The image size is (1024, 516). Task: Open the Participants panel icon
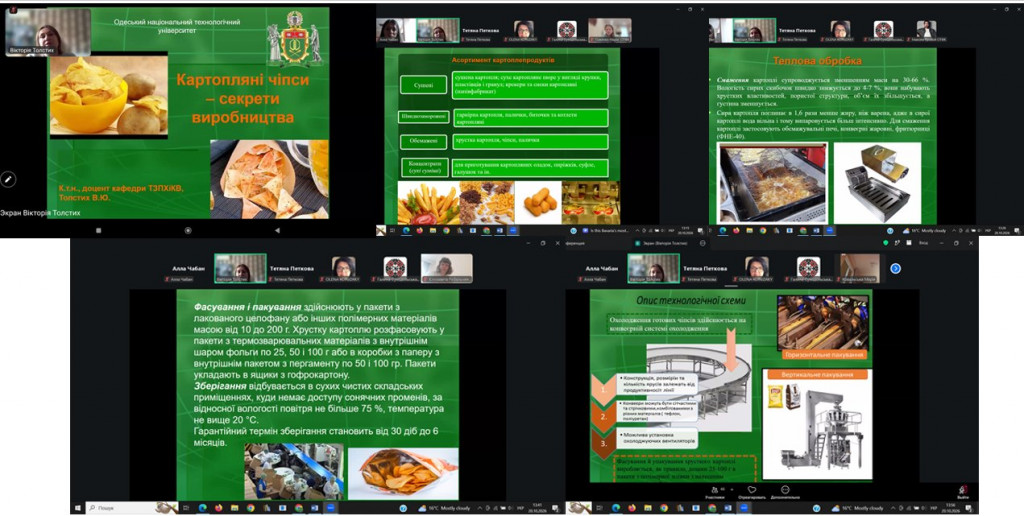click(x=714, y=491)
